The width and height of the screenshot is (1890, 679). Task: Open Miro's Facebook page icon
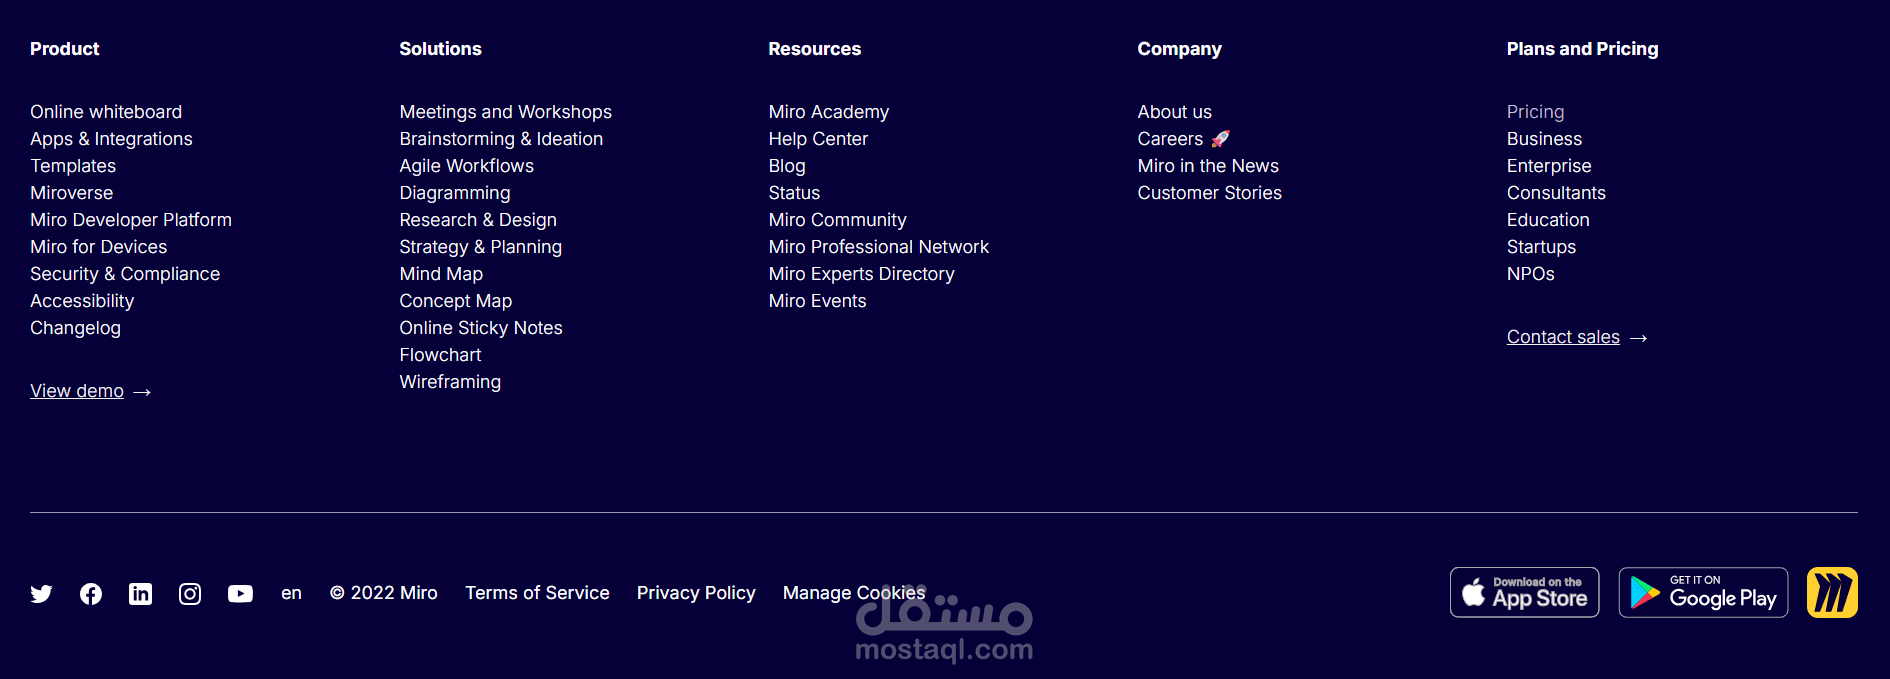click(91, 594)
